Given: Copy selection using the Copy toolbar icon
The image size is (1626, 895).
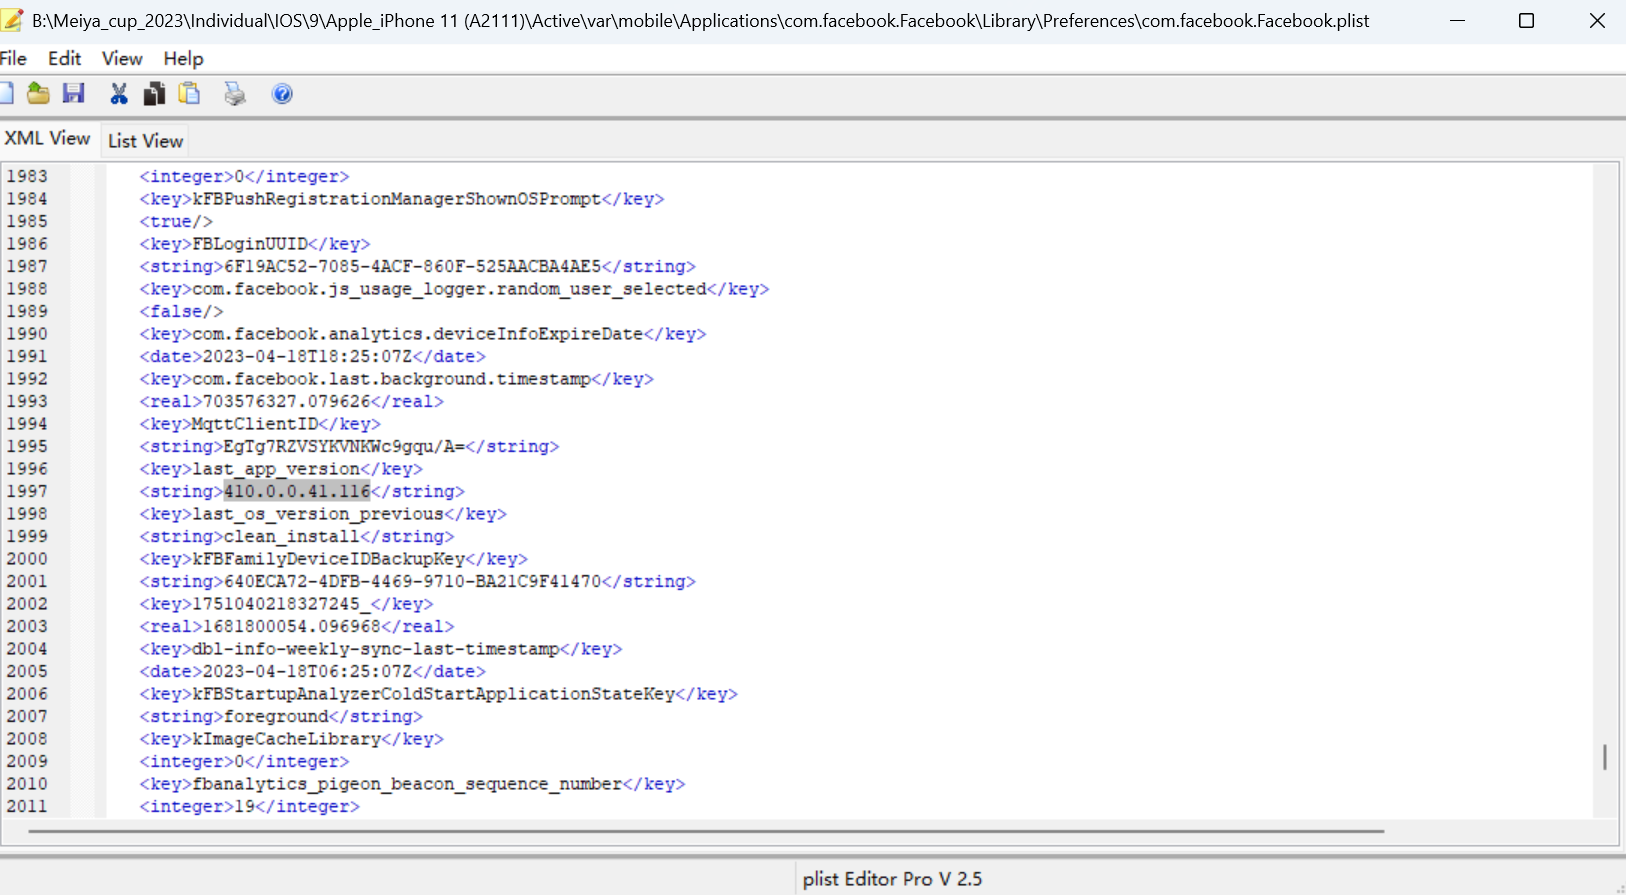Looking at the screenshot, I should pos(154,94).
